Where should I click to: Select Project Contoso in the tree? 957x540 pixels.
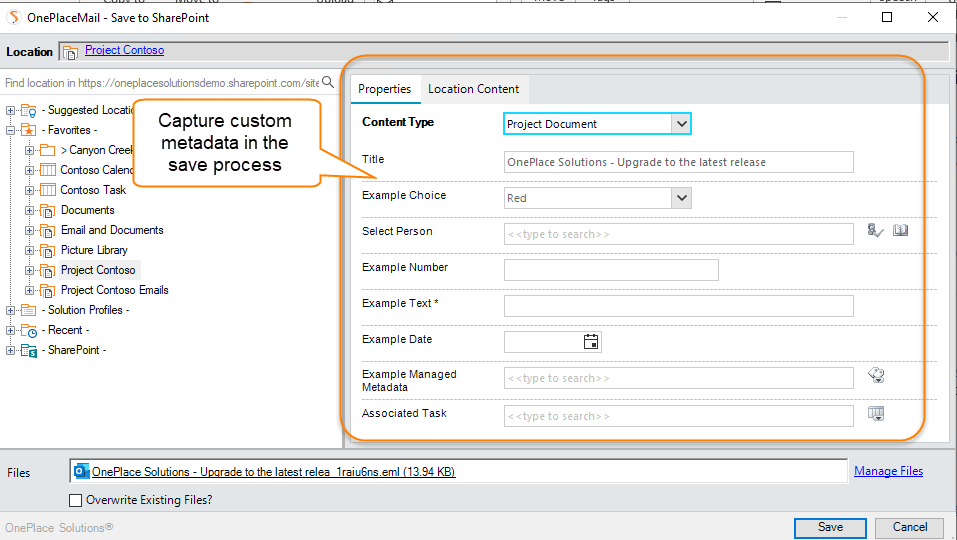(x=98, y=270)
